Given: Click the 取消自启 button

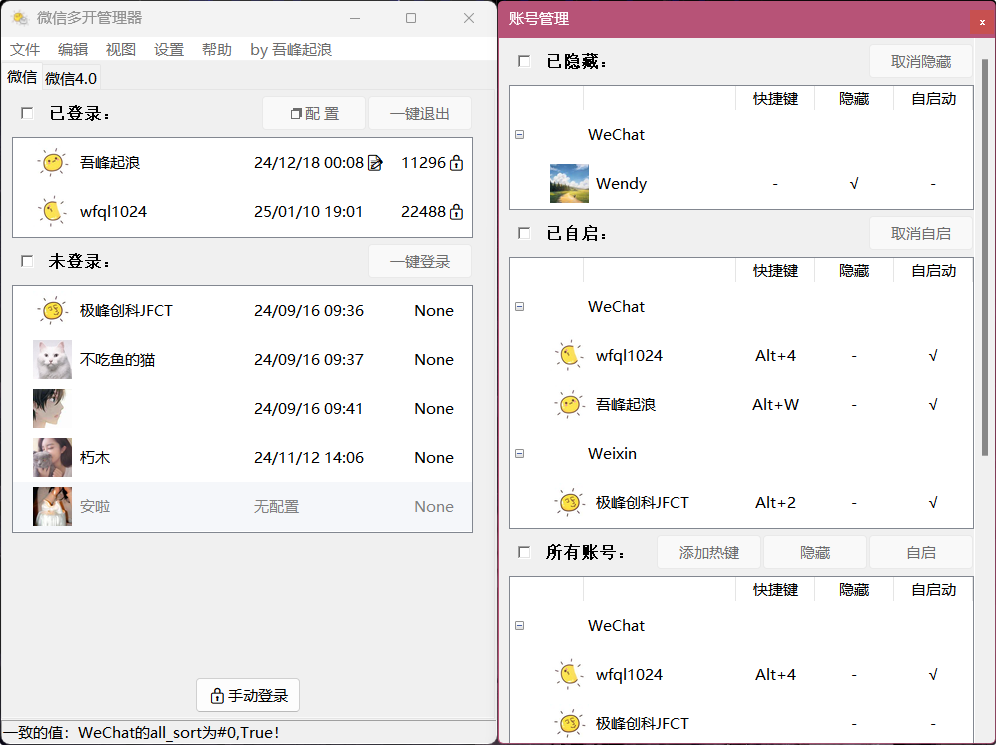Looking at the screenshot, I should pos(921,234).
